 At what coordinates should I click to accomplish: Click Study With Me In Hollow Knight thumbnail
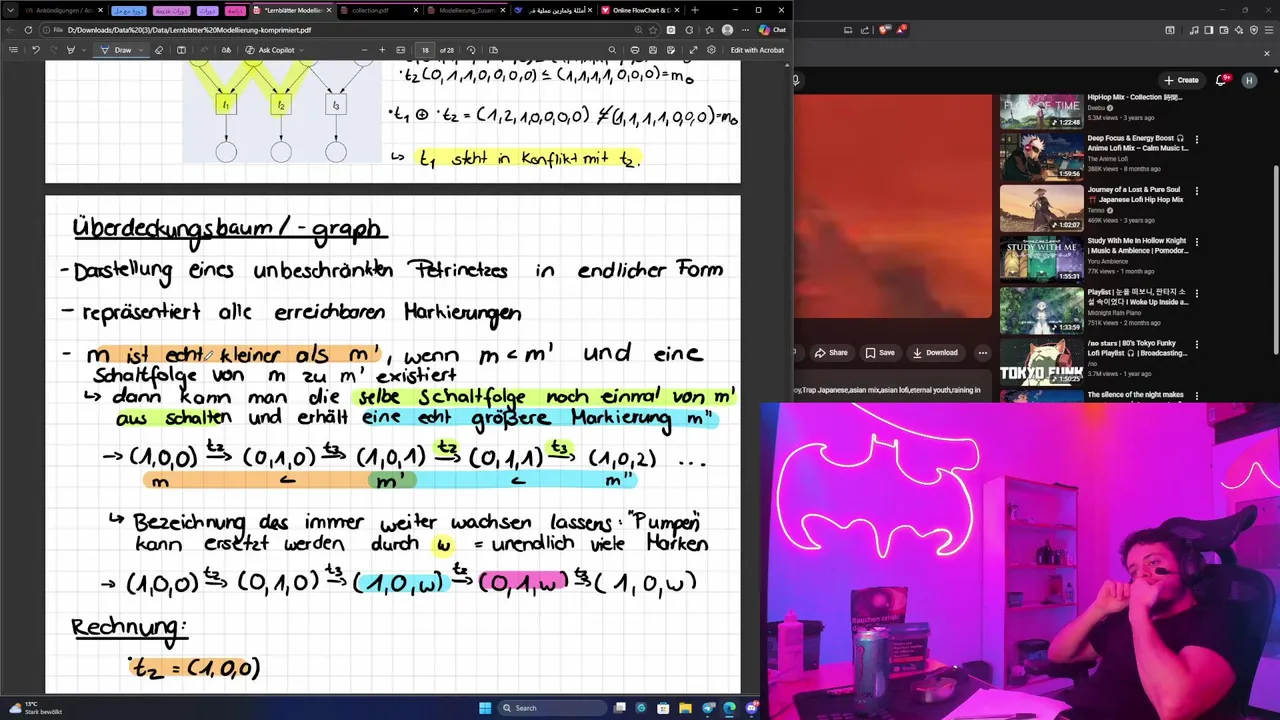pyautogui.click(x=1041, y=259)
